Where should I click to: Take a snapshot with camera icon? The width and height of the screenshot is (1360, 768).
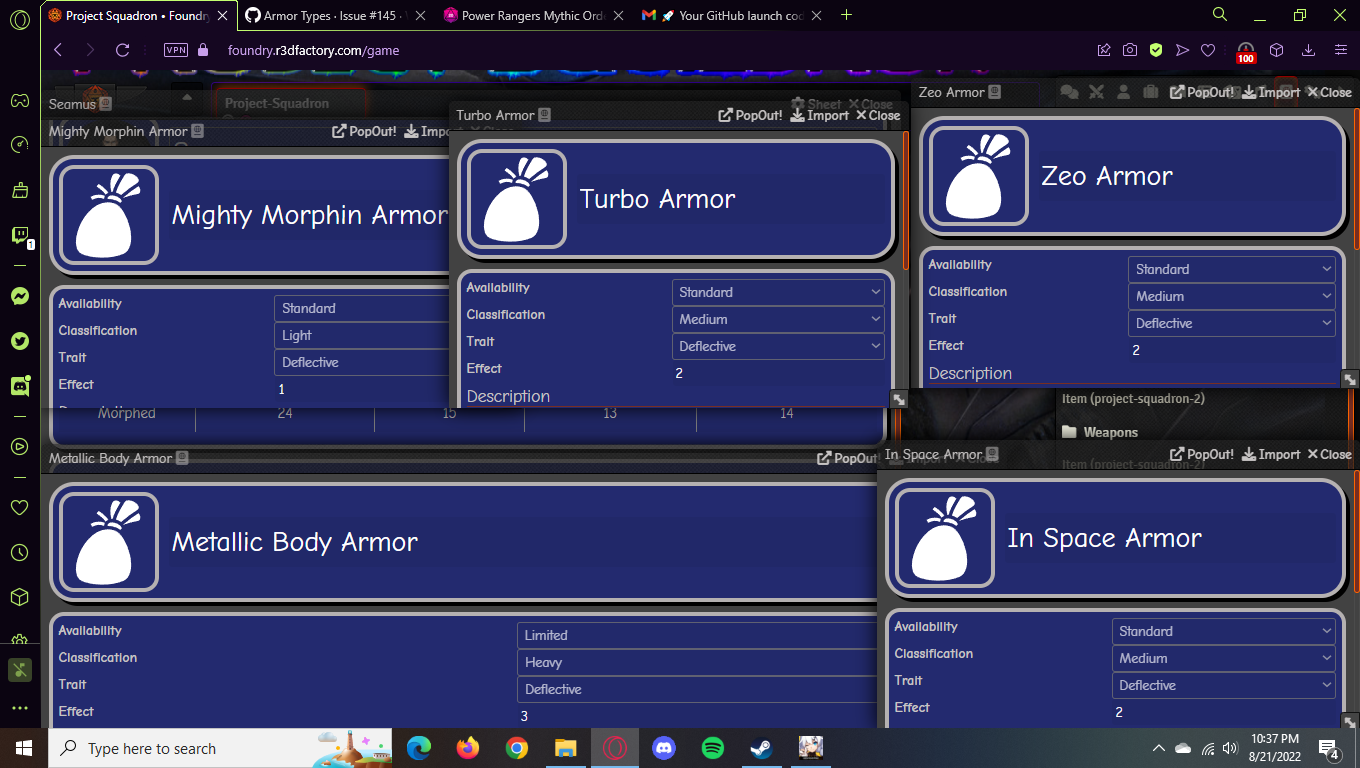(x=1129, y=50)
